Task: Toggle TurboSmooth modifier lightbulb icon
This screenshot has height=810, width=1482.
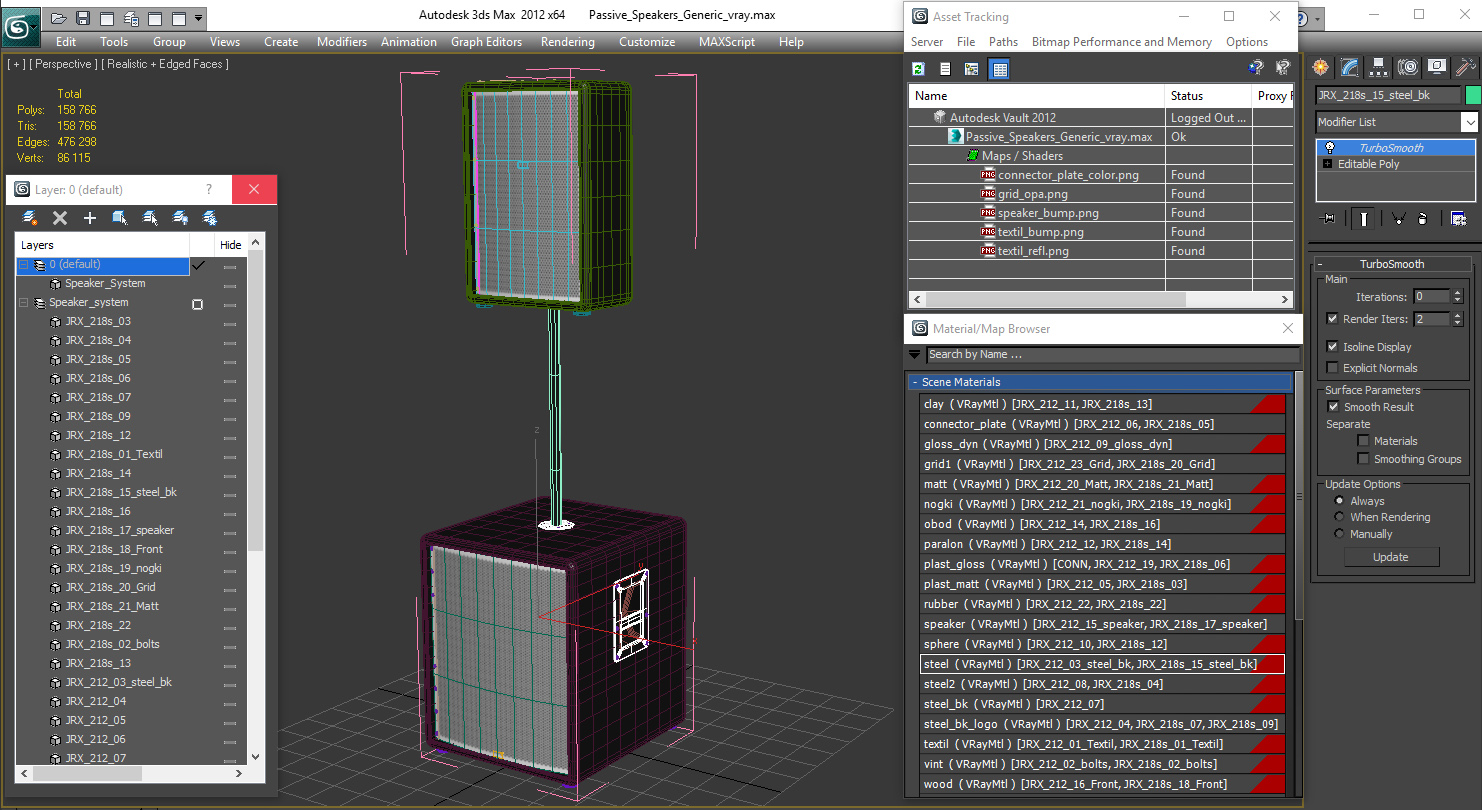Action: point(1329,147)
